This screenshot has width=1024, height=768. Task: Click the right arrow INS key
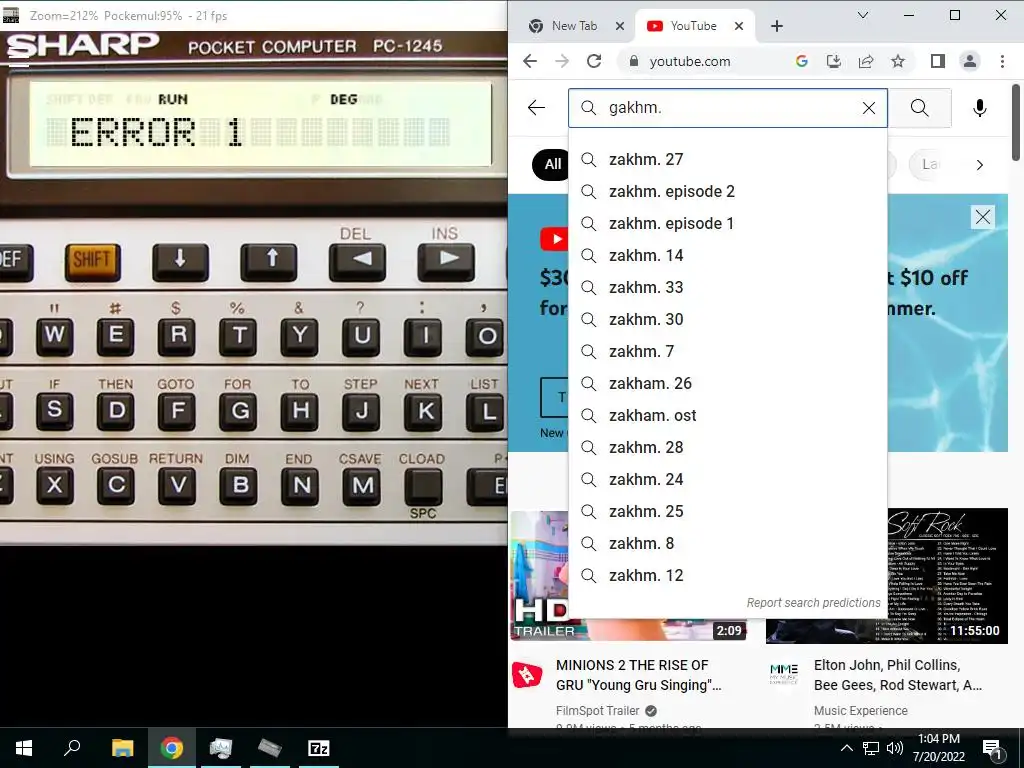coord(446,261)
